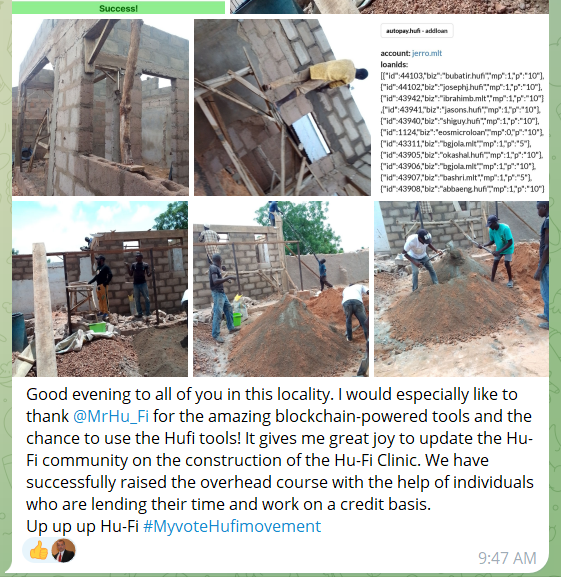Click the reactor's profile avatar

click(x=63, y=551)
